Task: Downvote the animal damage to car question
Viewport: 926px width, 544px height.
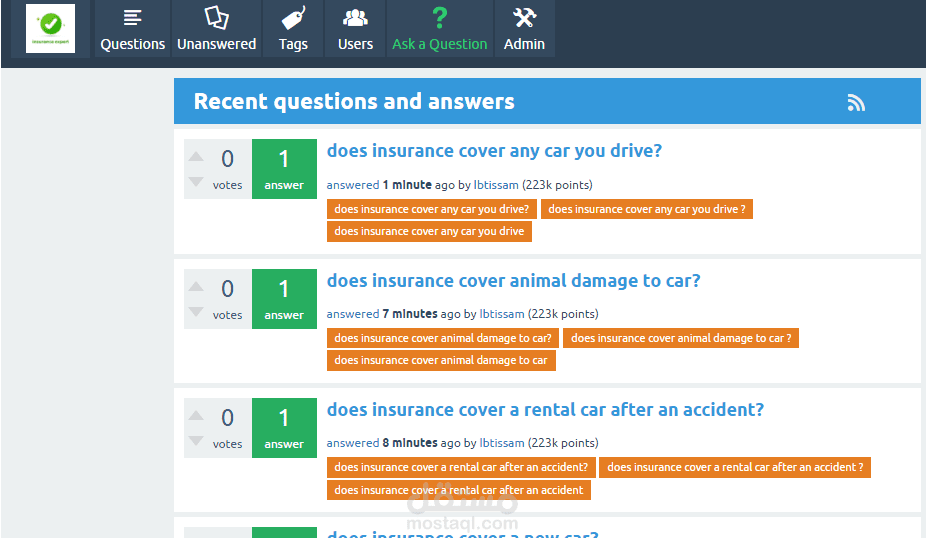Action: [196, 312]
